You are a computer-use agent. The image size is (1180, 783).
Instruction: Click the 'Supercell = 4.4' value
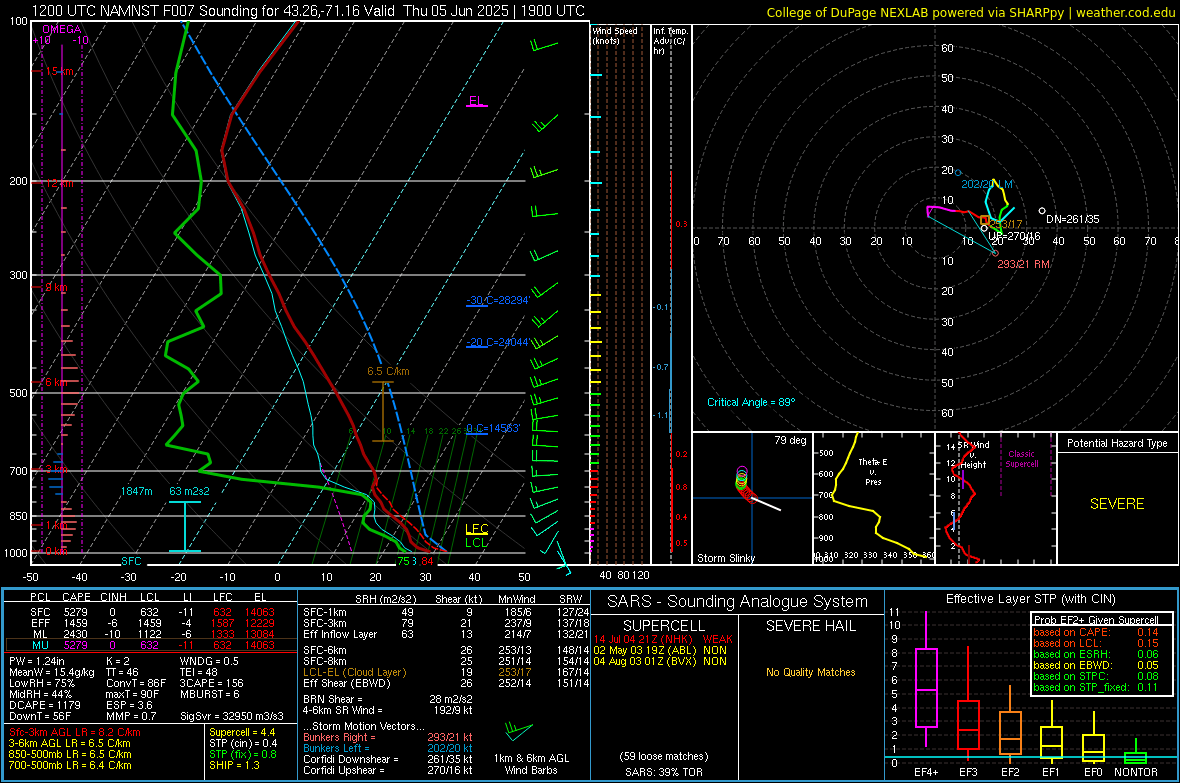click(x=242, y=732)
